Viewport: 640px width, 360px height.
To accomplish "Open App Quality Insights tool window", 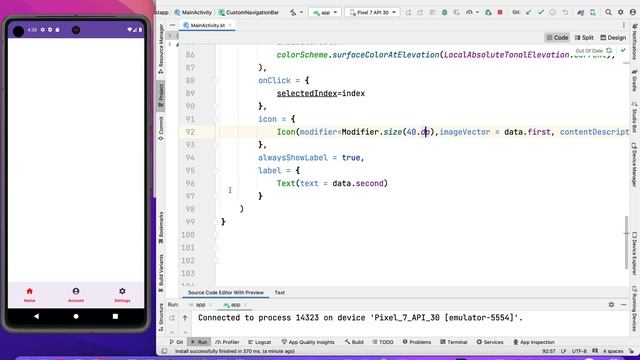I will pyautogui.click(x=308, y=342).
